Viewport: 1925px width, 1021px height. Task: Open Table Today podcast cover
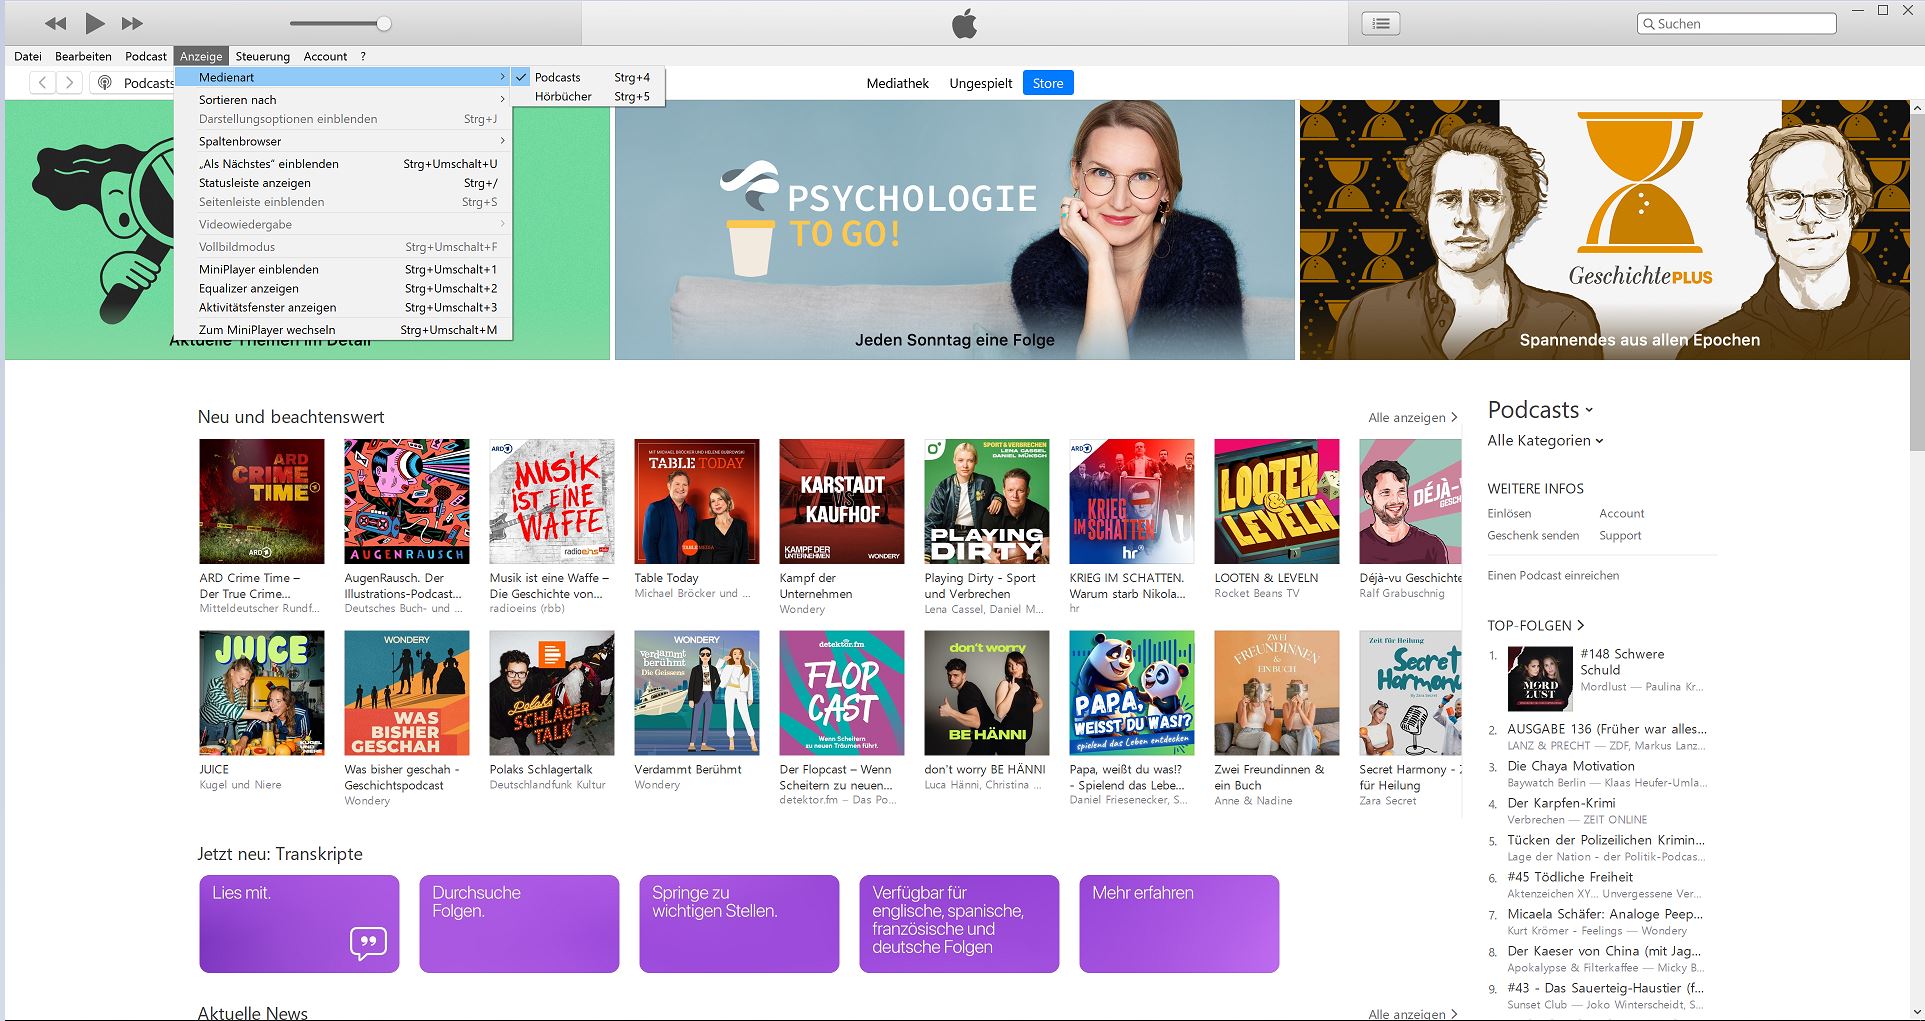[x=697, y=501]
